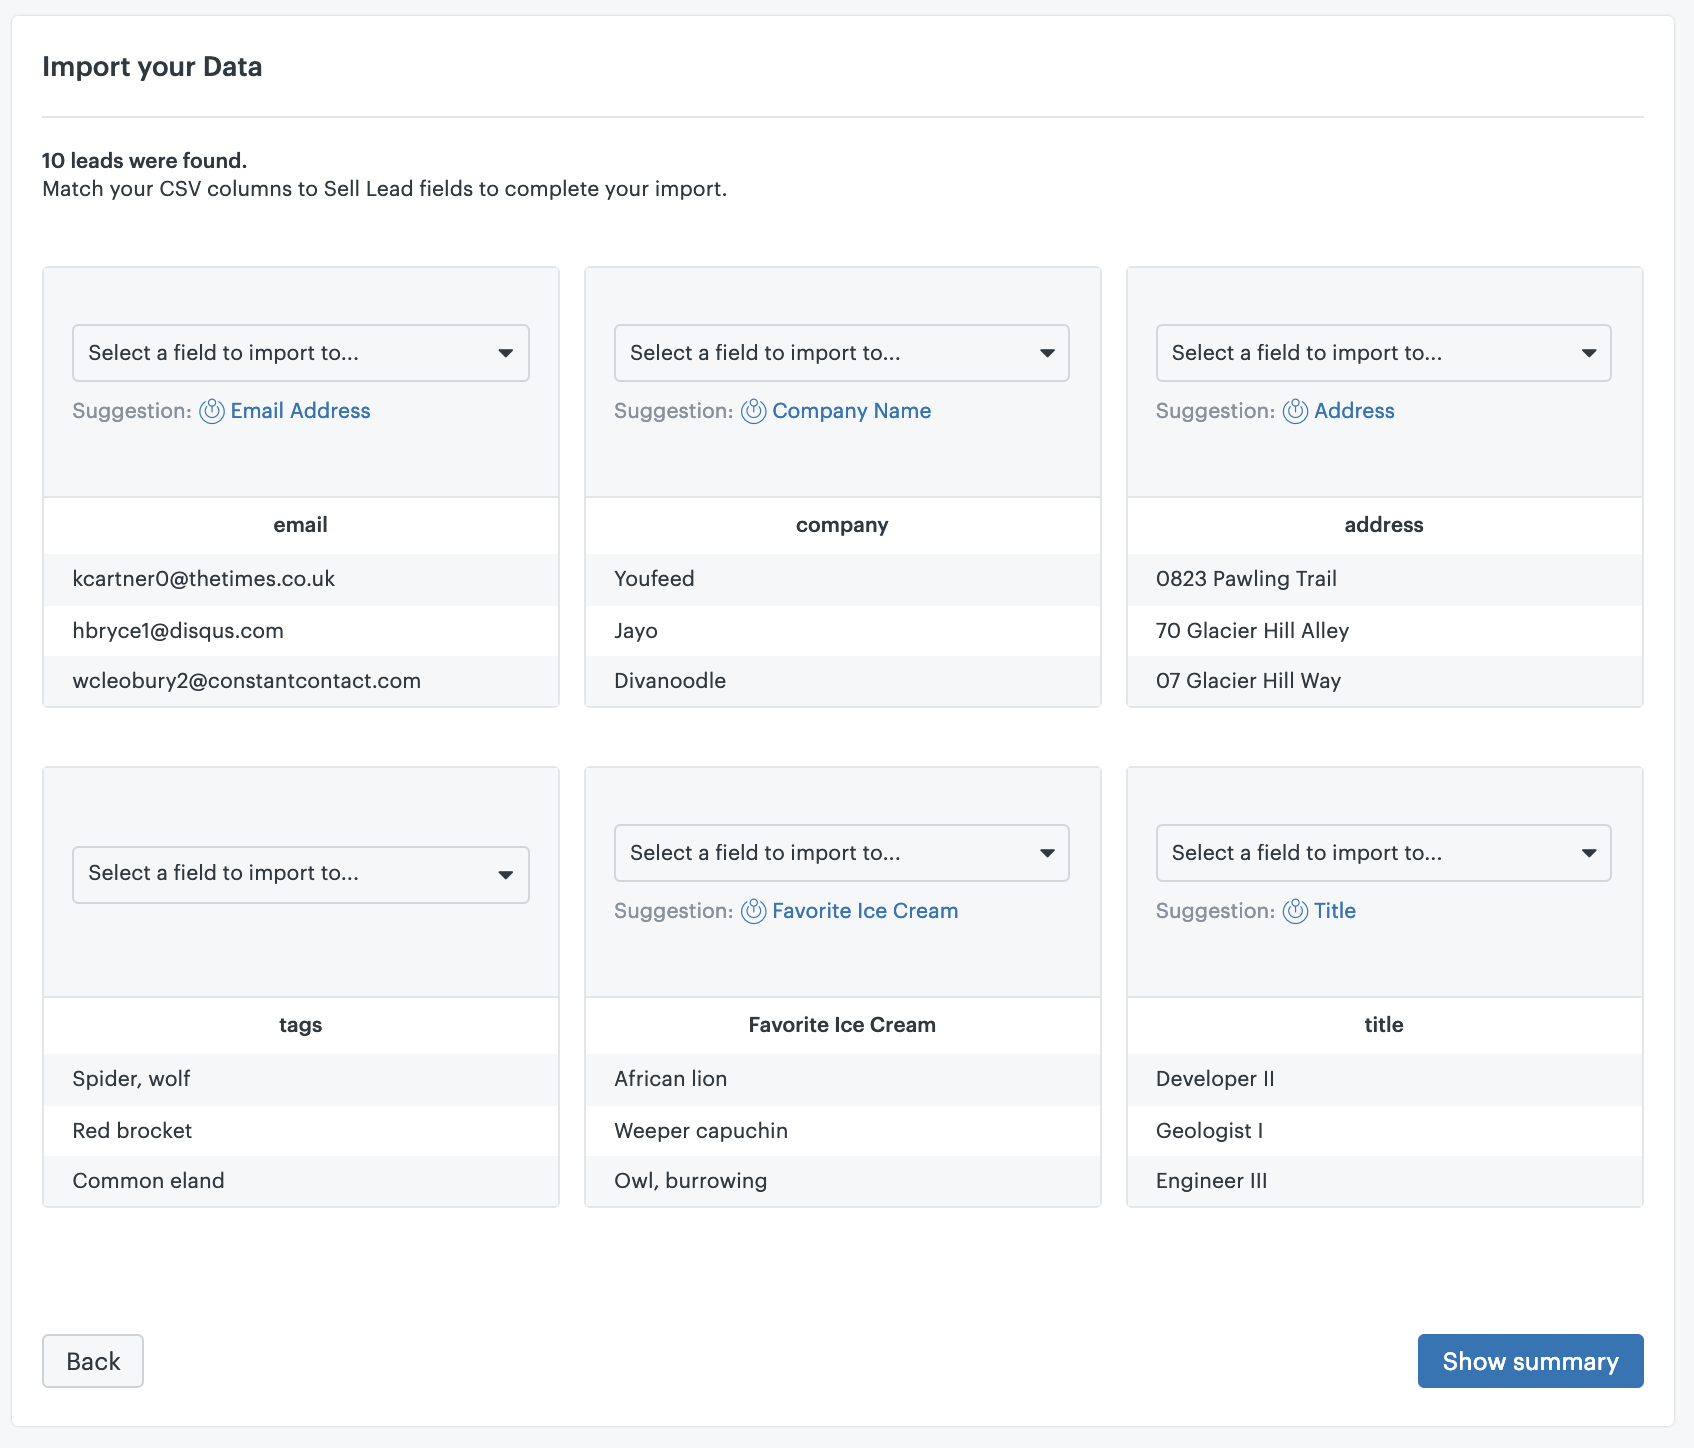Click the suggestion icon beside Company Name
This screenshot has height=1448, width=1694.
pos(754,411)
